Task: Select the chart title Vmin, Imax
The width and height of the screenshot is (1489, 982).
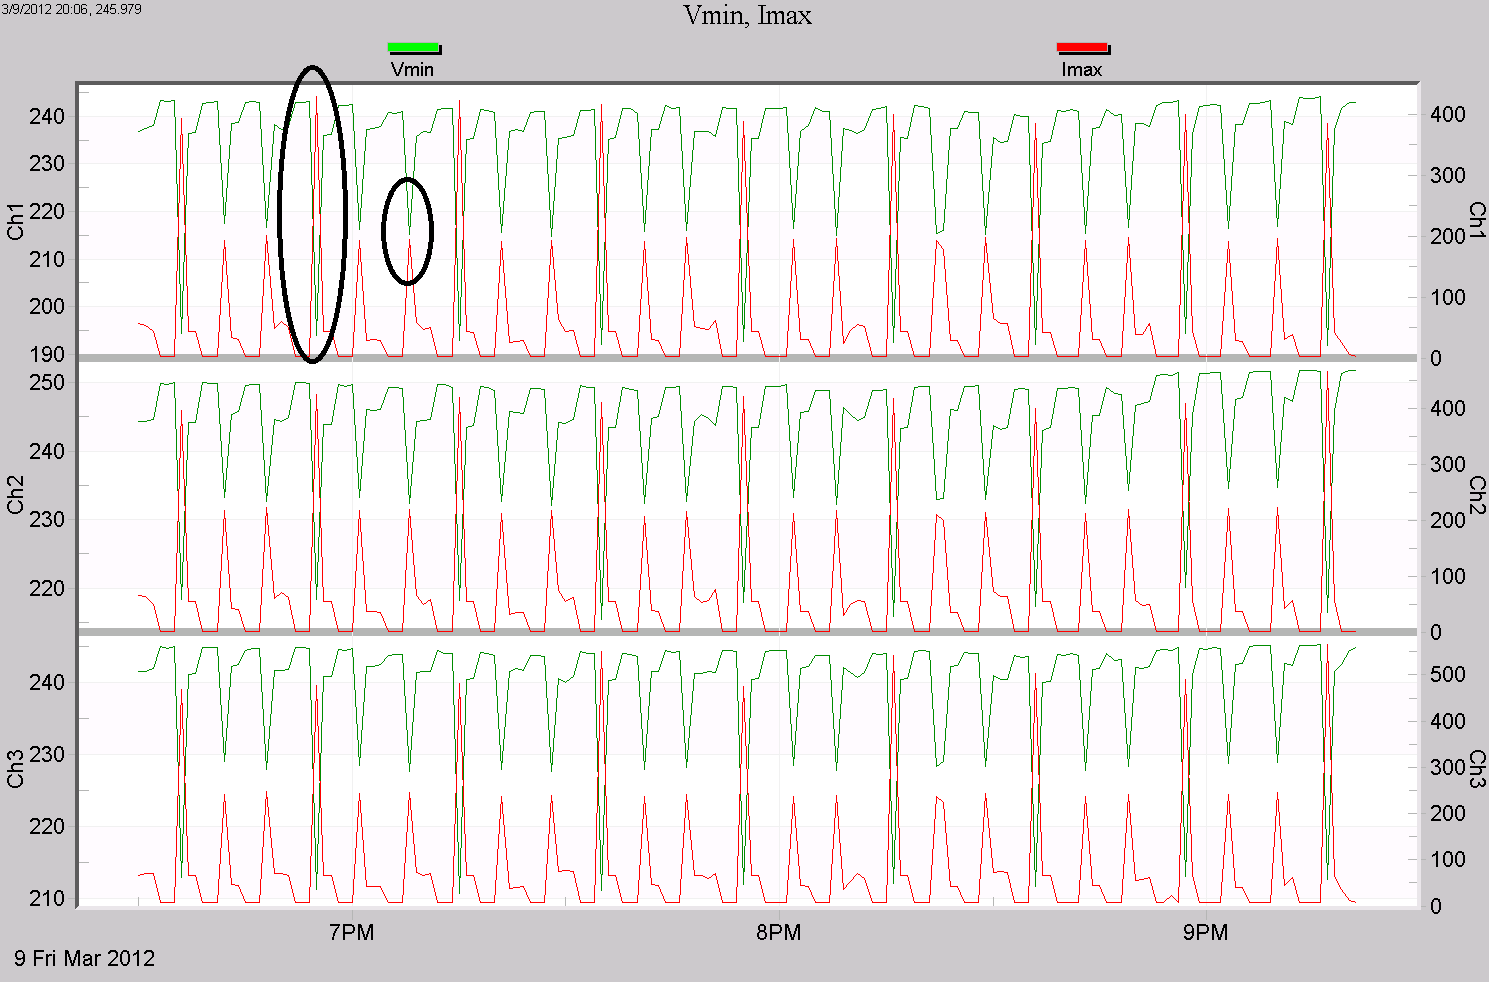Action: [x=747, y=16]
